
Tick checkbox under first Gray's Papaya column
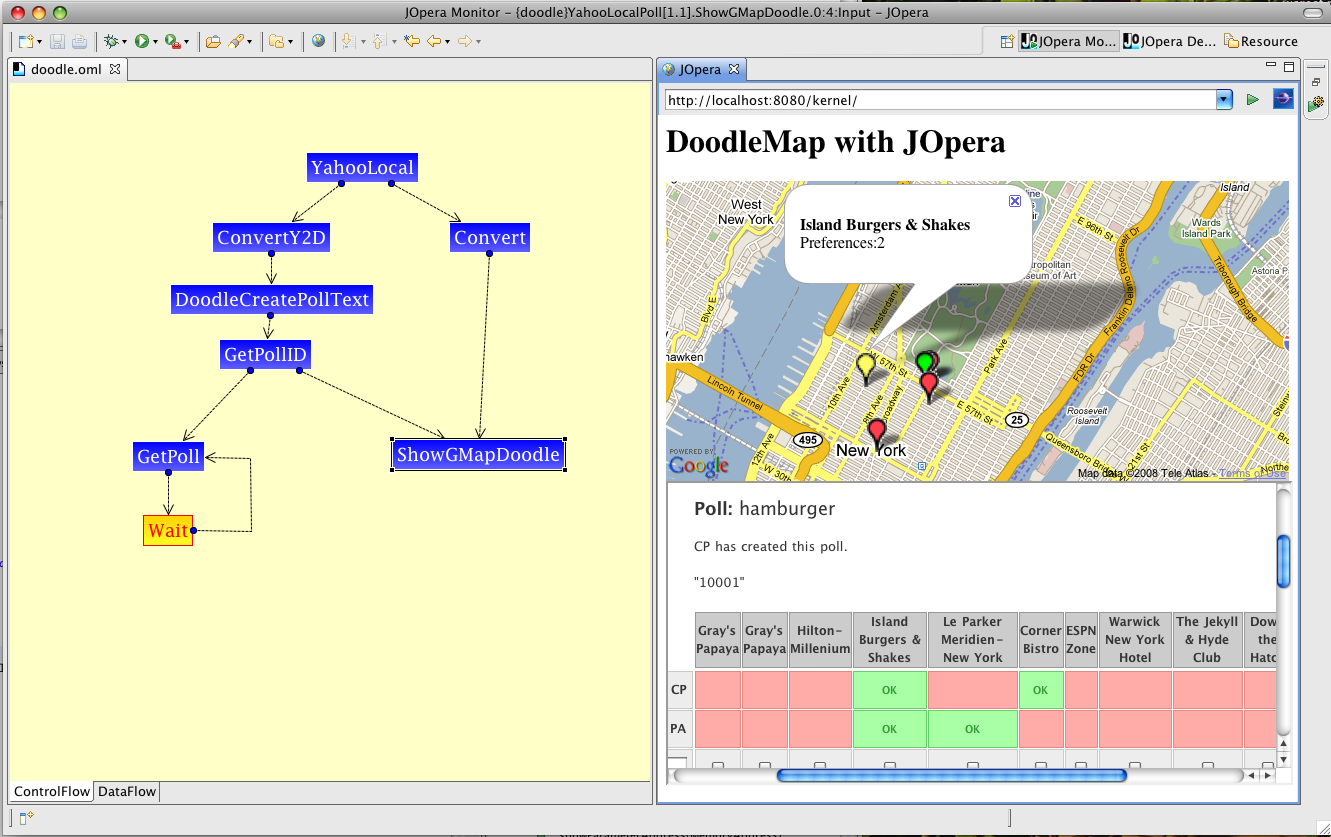click(717, 766)
